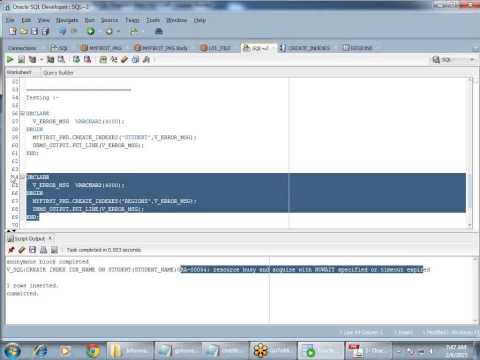
Task: Open the File menu
Action: pyautogui.click(x=10, y=20)
